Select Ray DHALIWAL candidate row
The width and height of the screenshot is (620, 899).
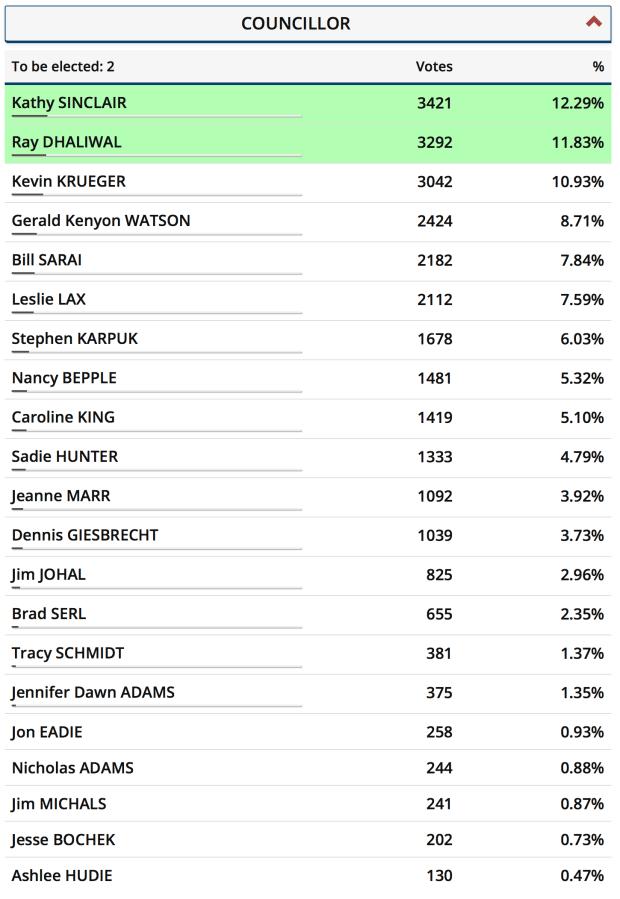(x=66, y=142)
